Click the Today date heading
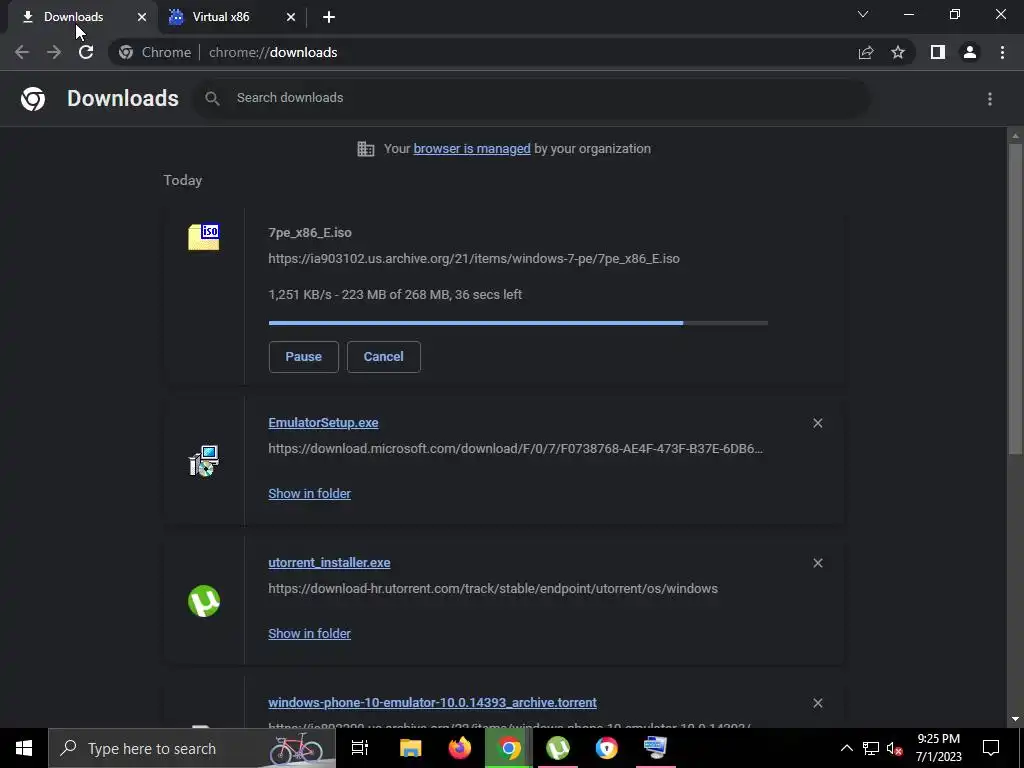Image resolution: width=1024 pixels, height=768 pixels. 183,180
